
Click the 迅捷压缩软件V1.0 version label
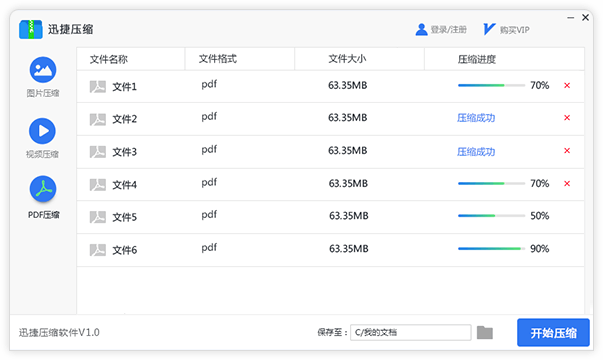[x=59, y=332]
